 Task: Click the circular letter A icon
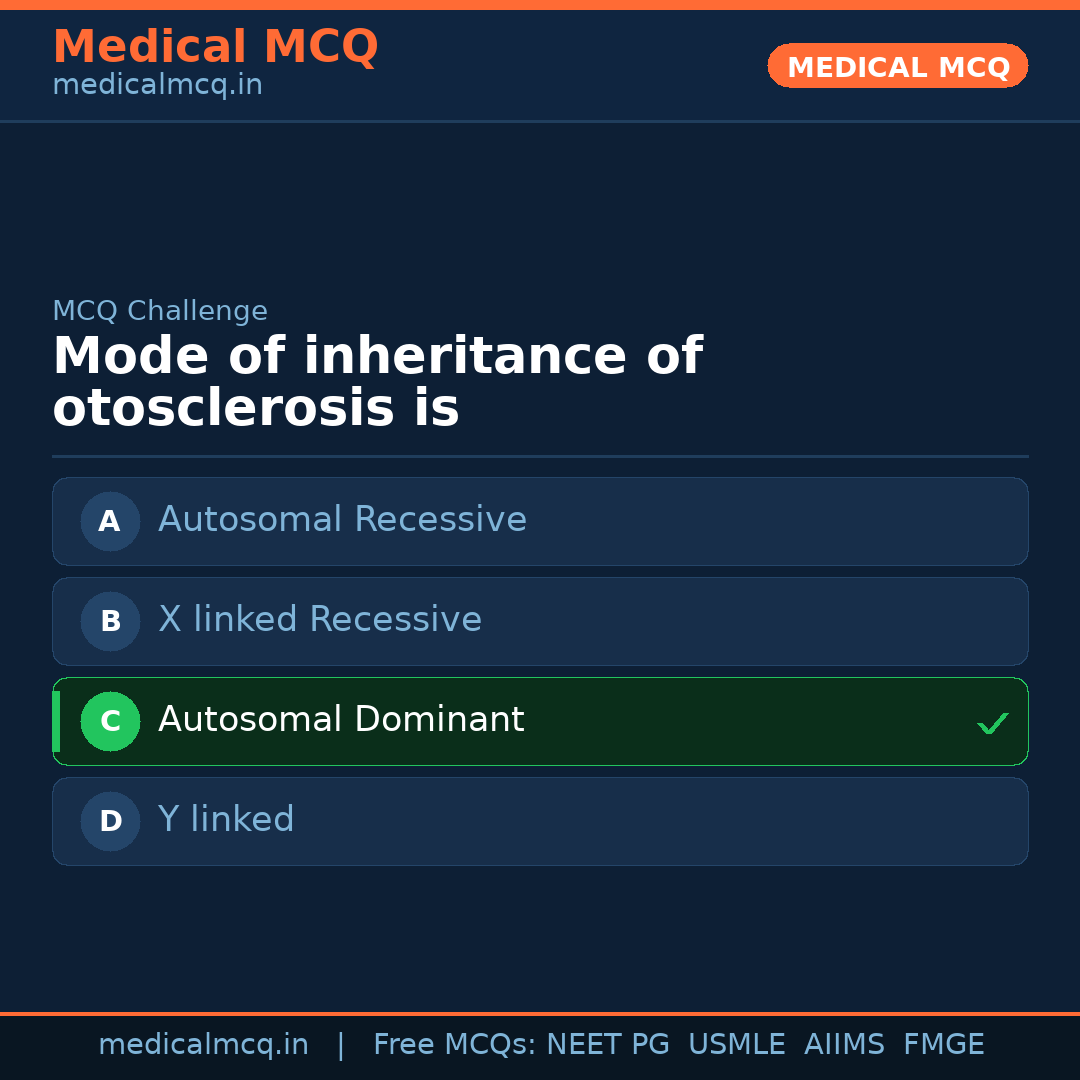(110, 521)
